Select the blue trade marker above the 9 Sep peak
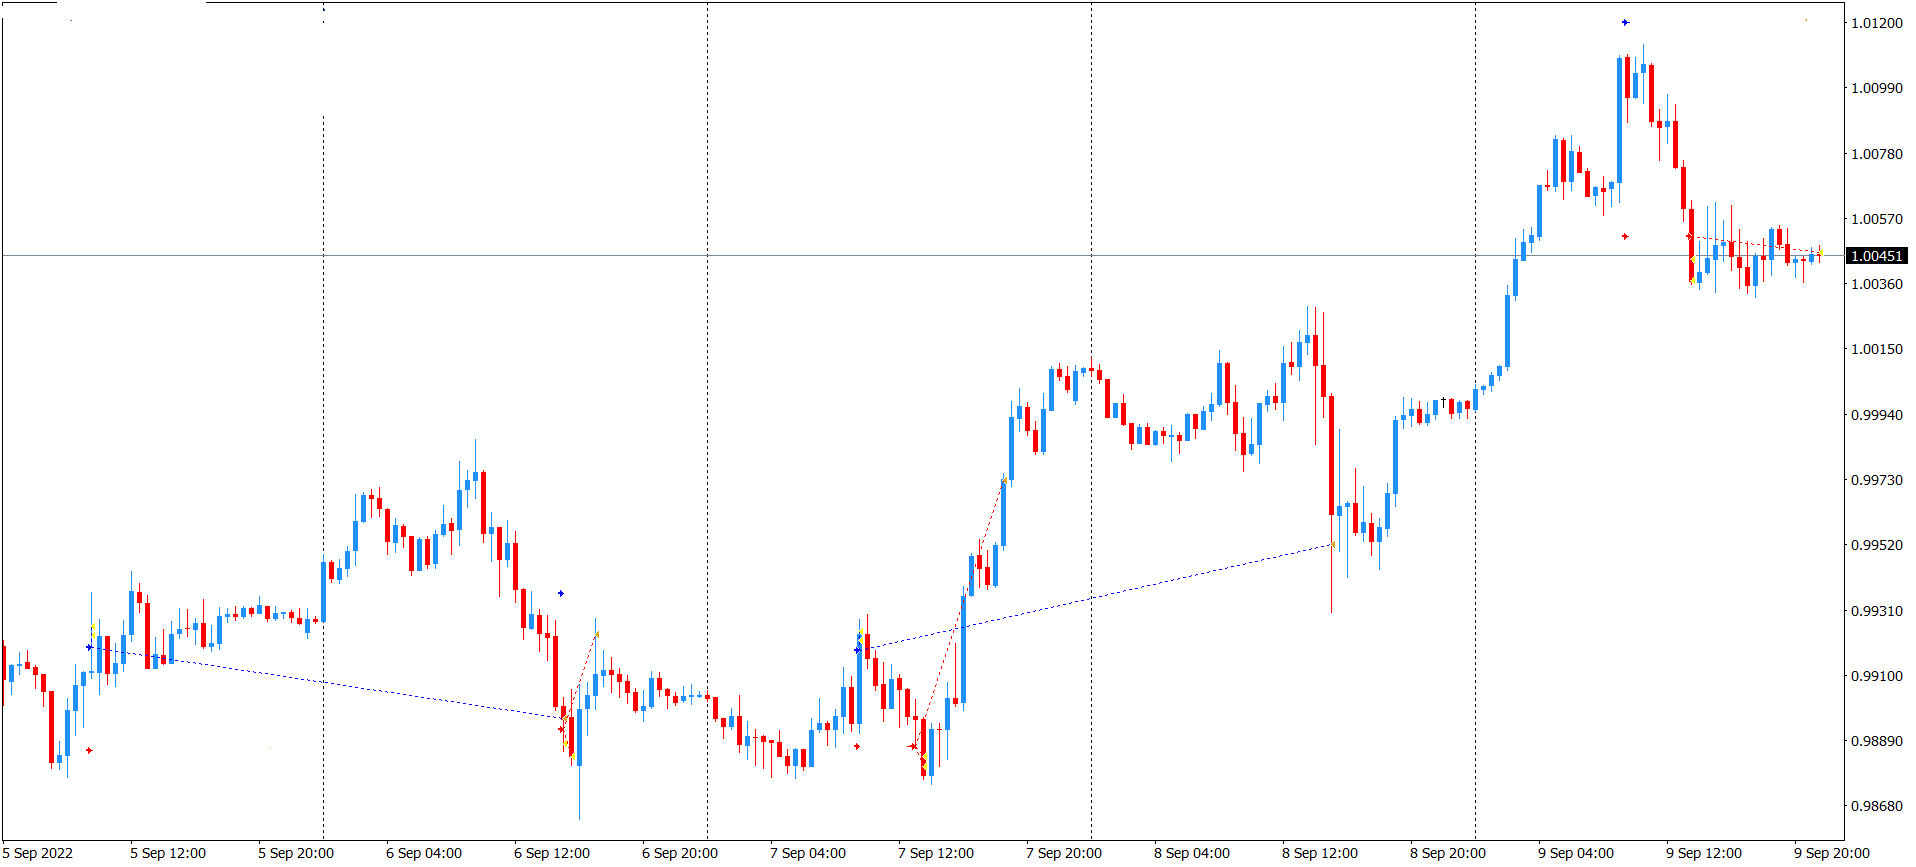 [1625, 22]
